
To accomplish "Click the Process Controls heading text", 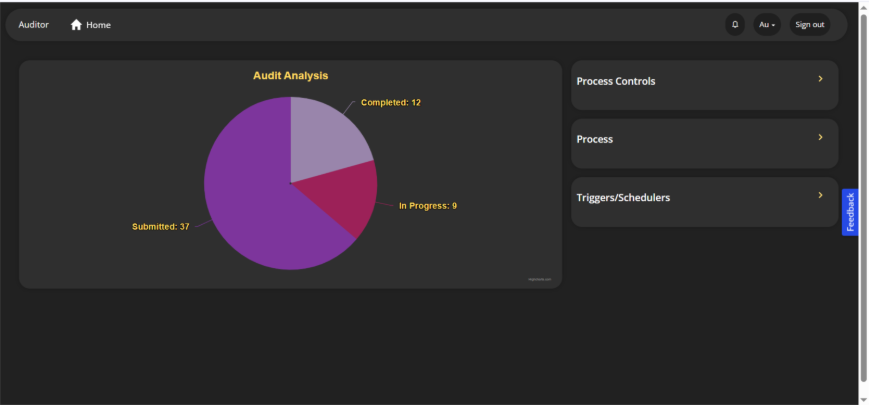I will [616, 81].
